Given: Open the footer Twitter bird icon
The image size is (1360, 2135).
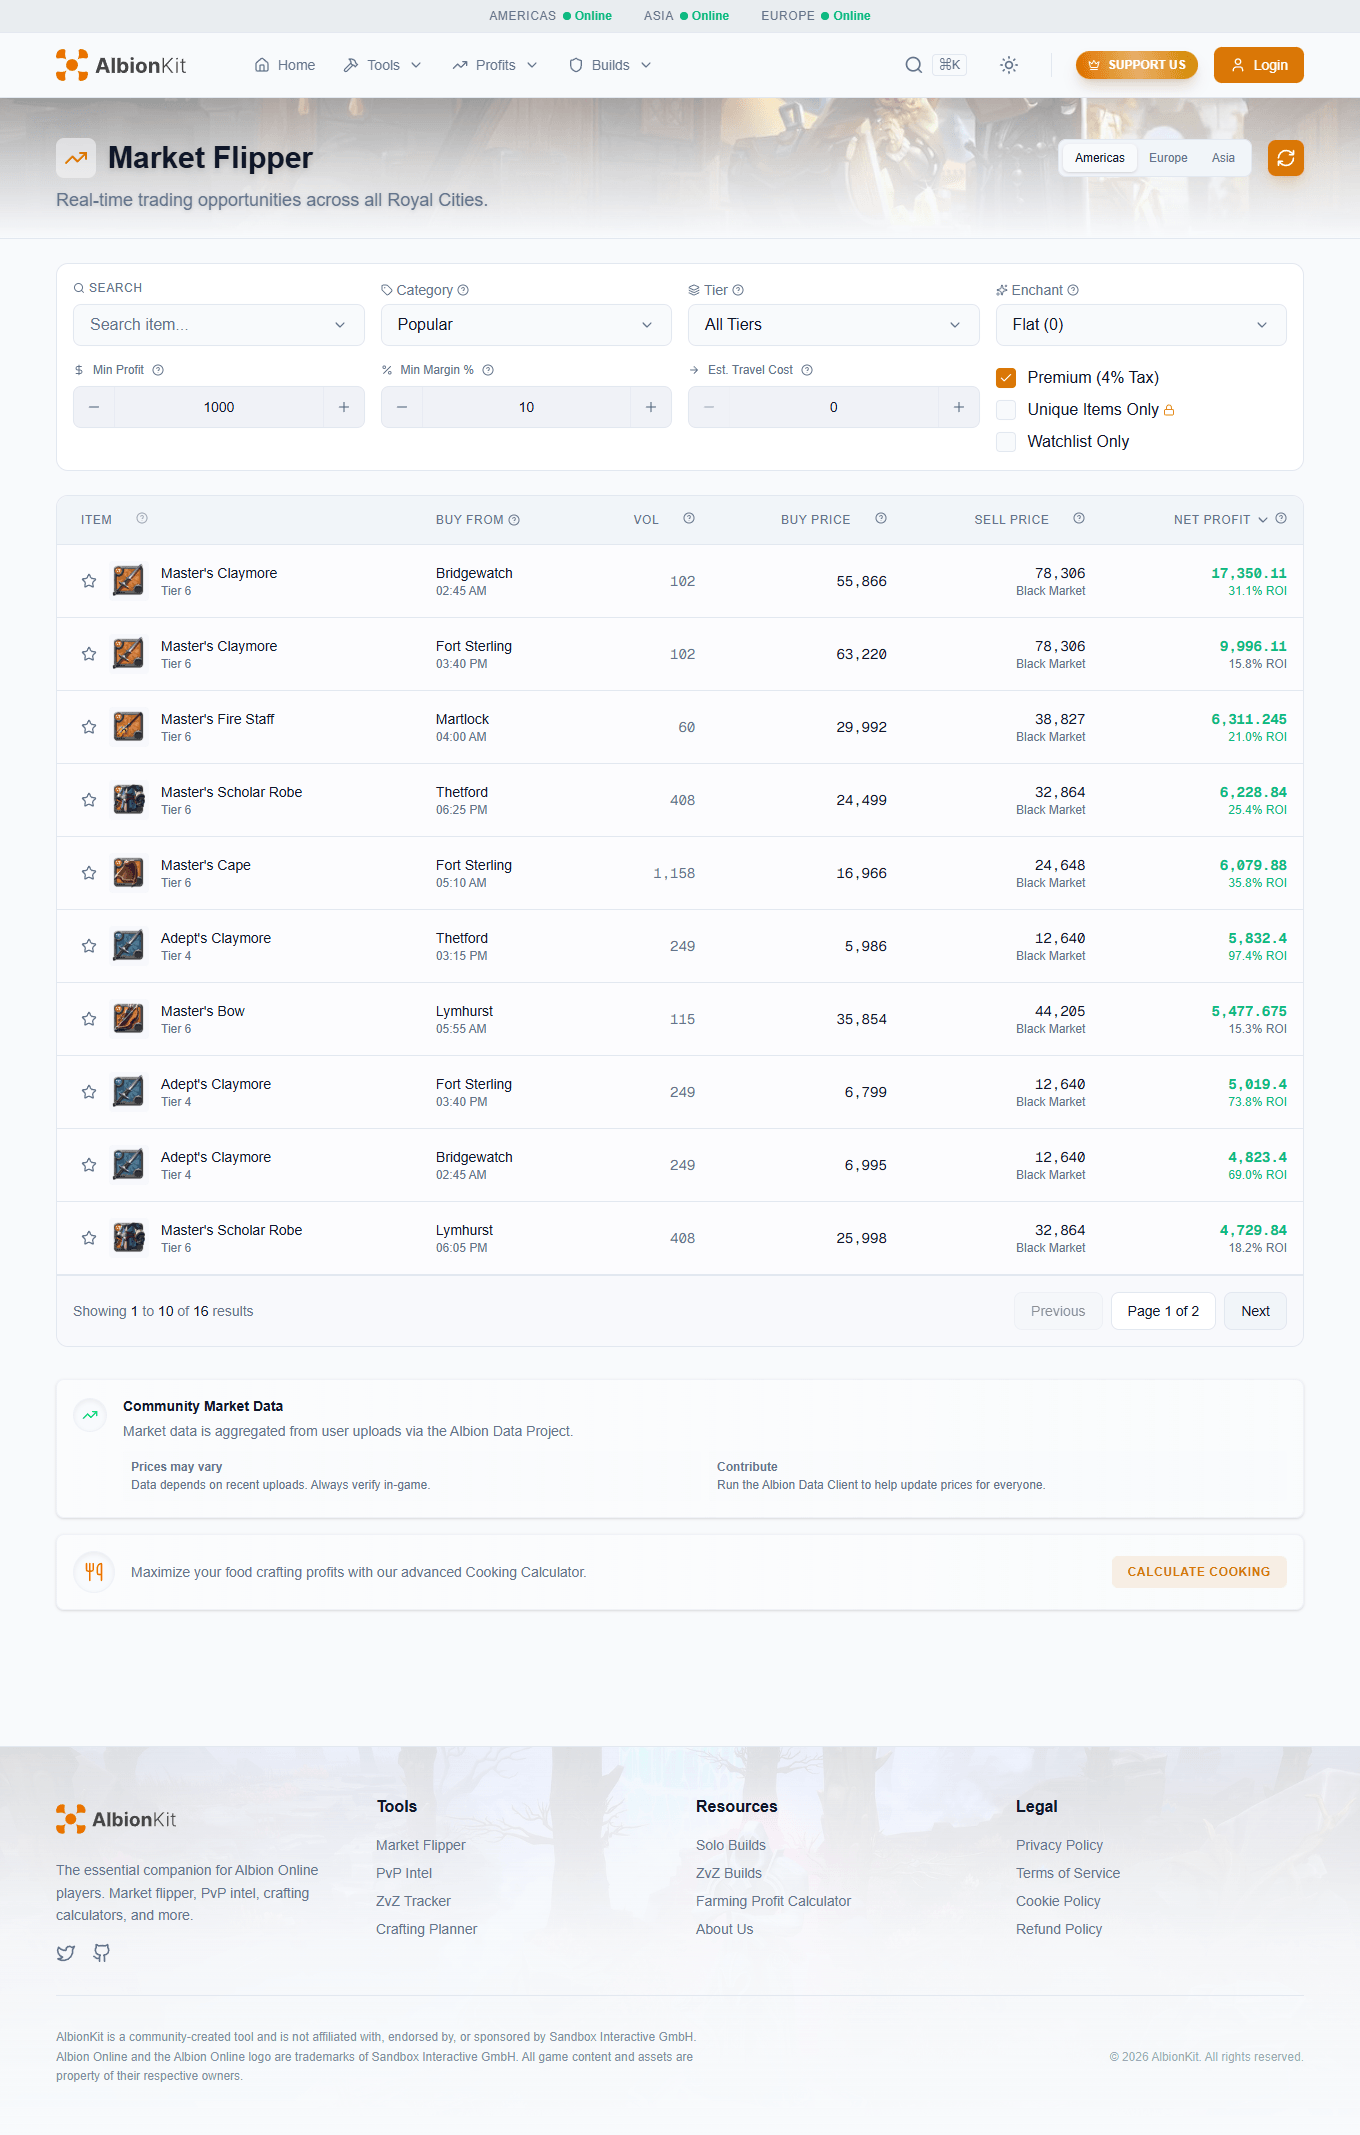Looking at the screenshot, I should click(66, 1953).
